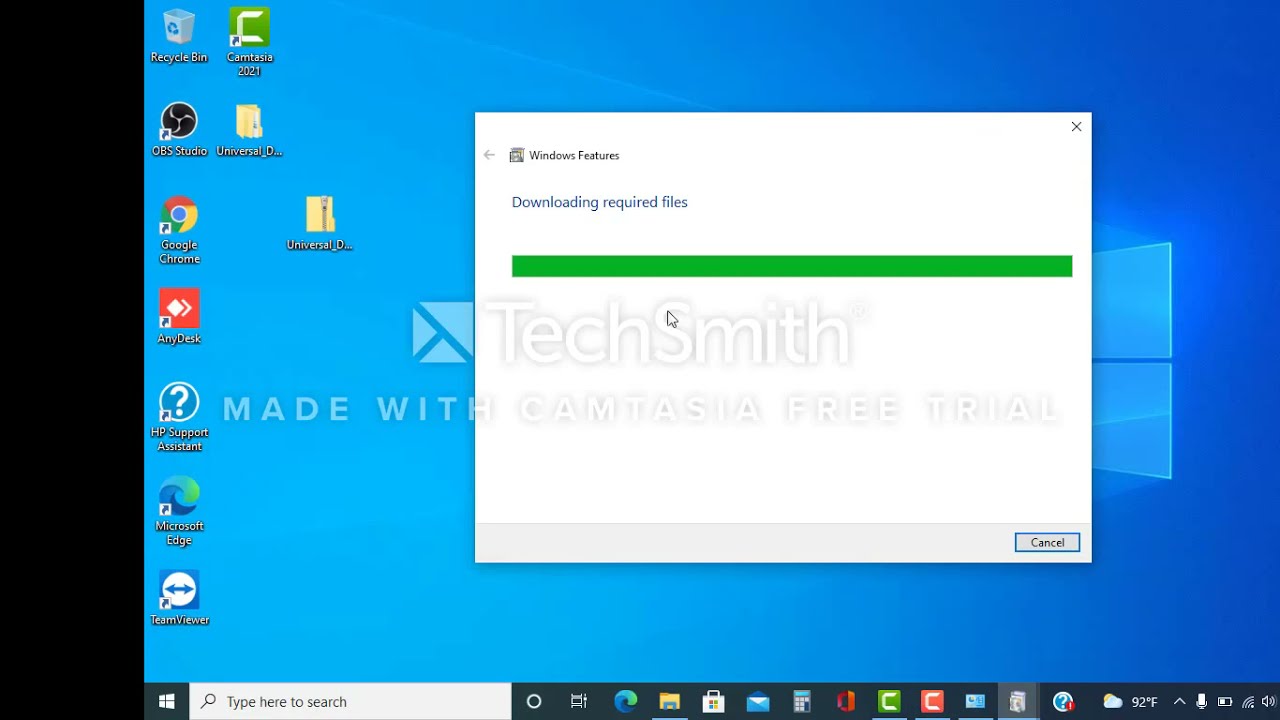Select the OBS Studio desktop shortcut
1280x720 pixels.
[x=179, y=131]
